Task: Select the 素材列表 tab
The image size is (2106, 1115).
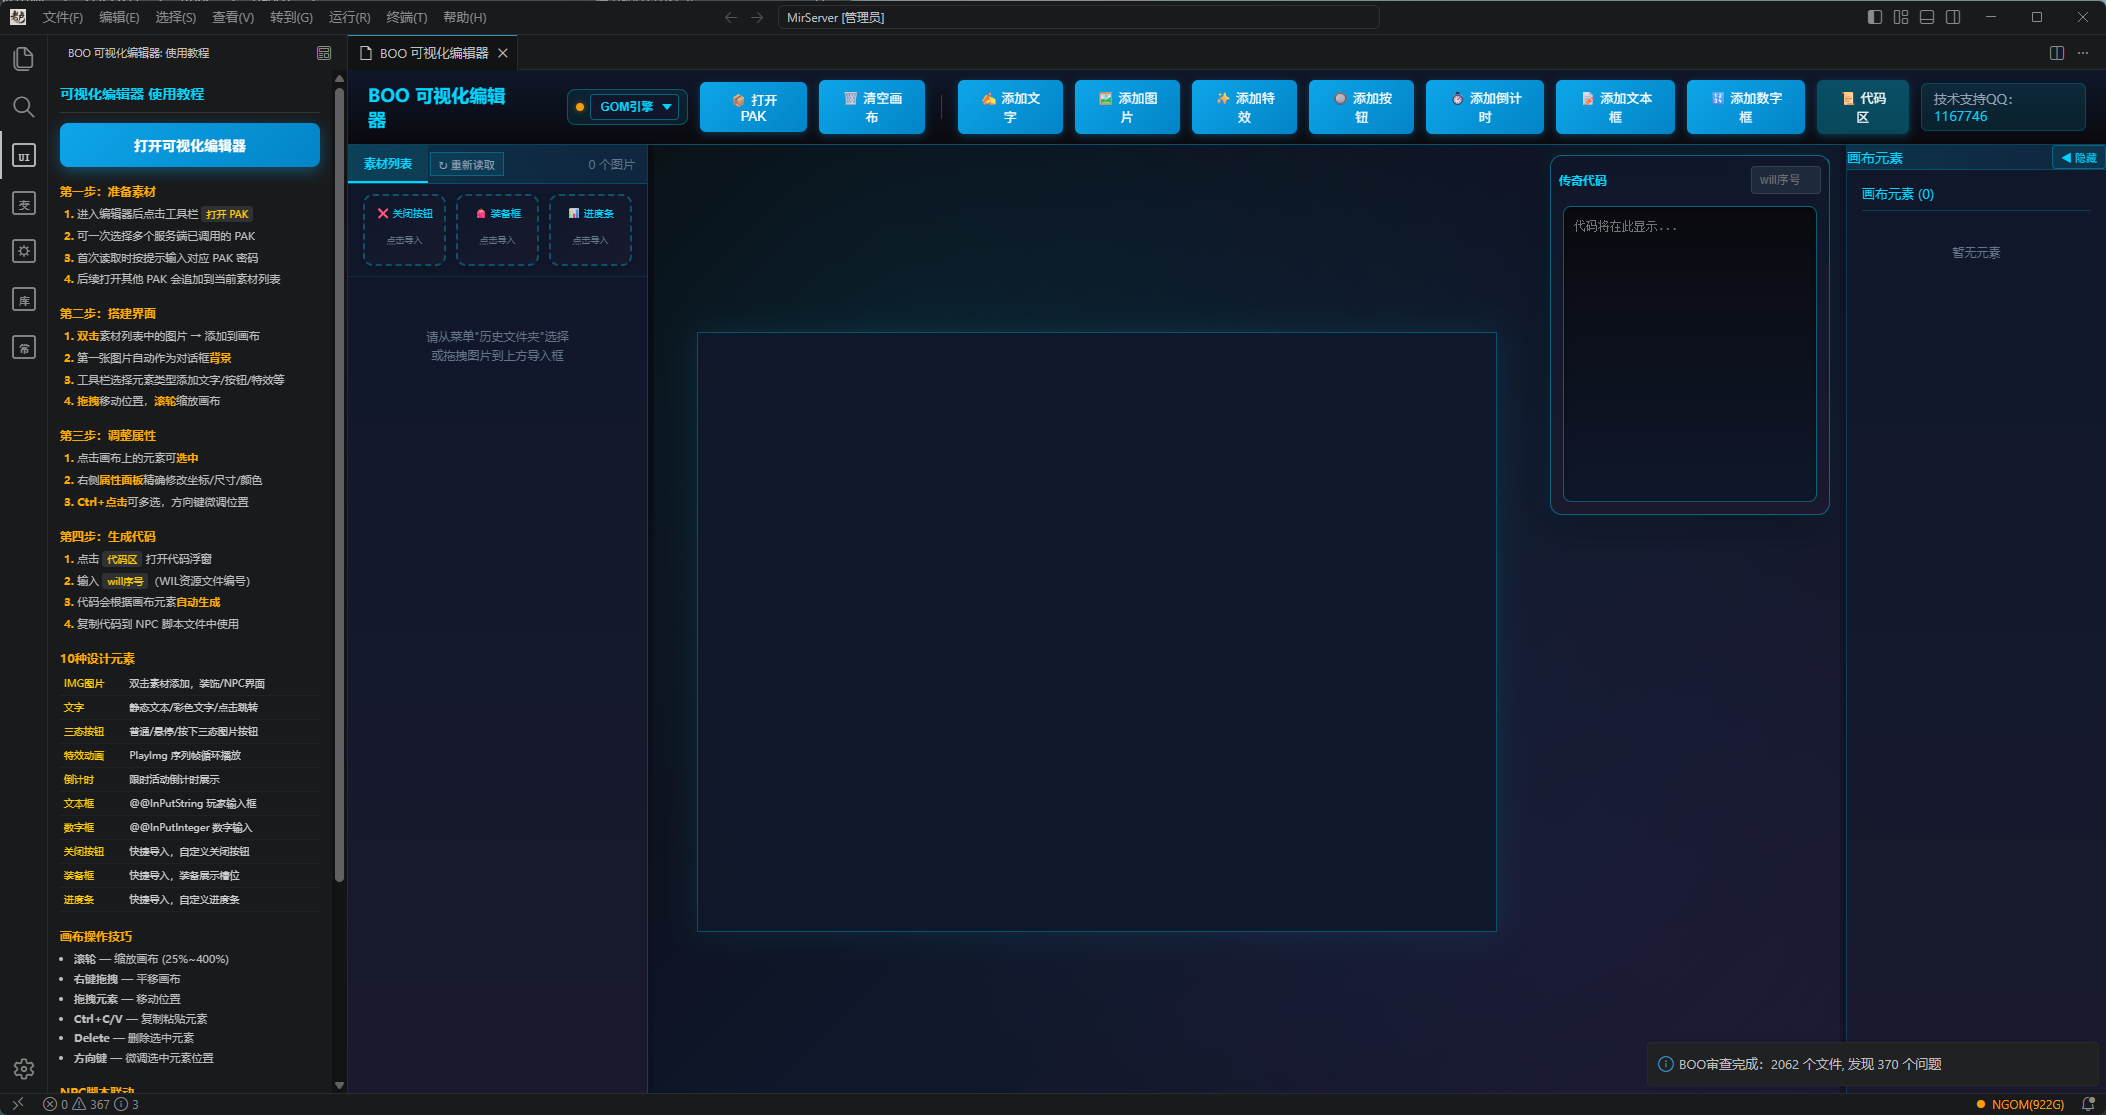Action: (388, 164)
